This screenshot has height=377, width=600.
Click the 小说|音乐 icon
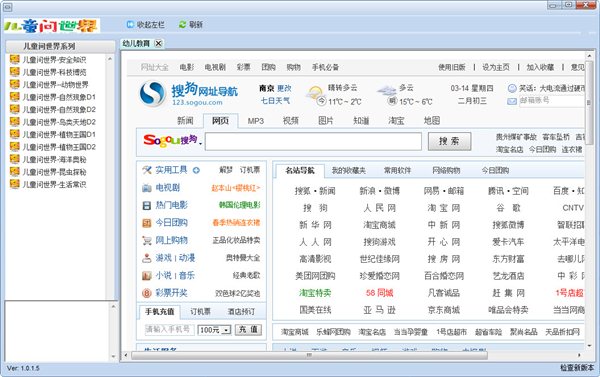(x=147, y=276)
